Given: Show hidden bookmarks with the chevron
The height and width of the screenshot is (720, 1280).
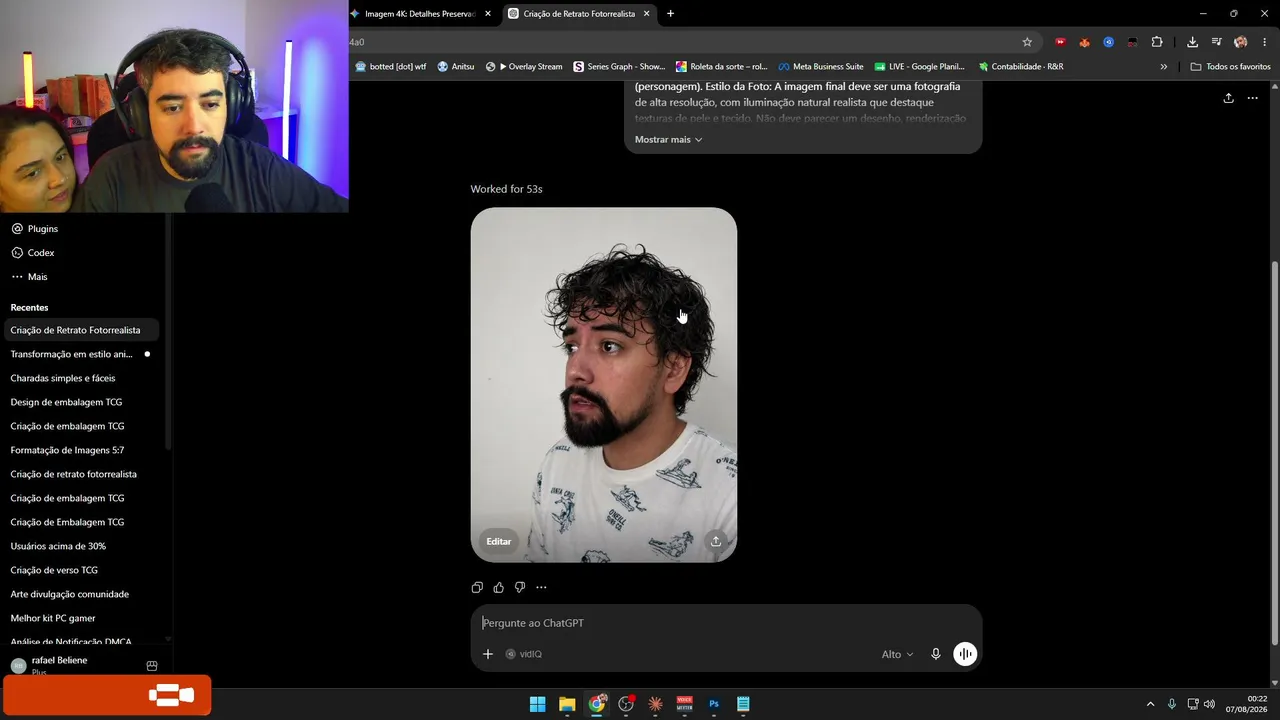Looking at the screenshot, I should (1163, 67).
